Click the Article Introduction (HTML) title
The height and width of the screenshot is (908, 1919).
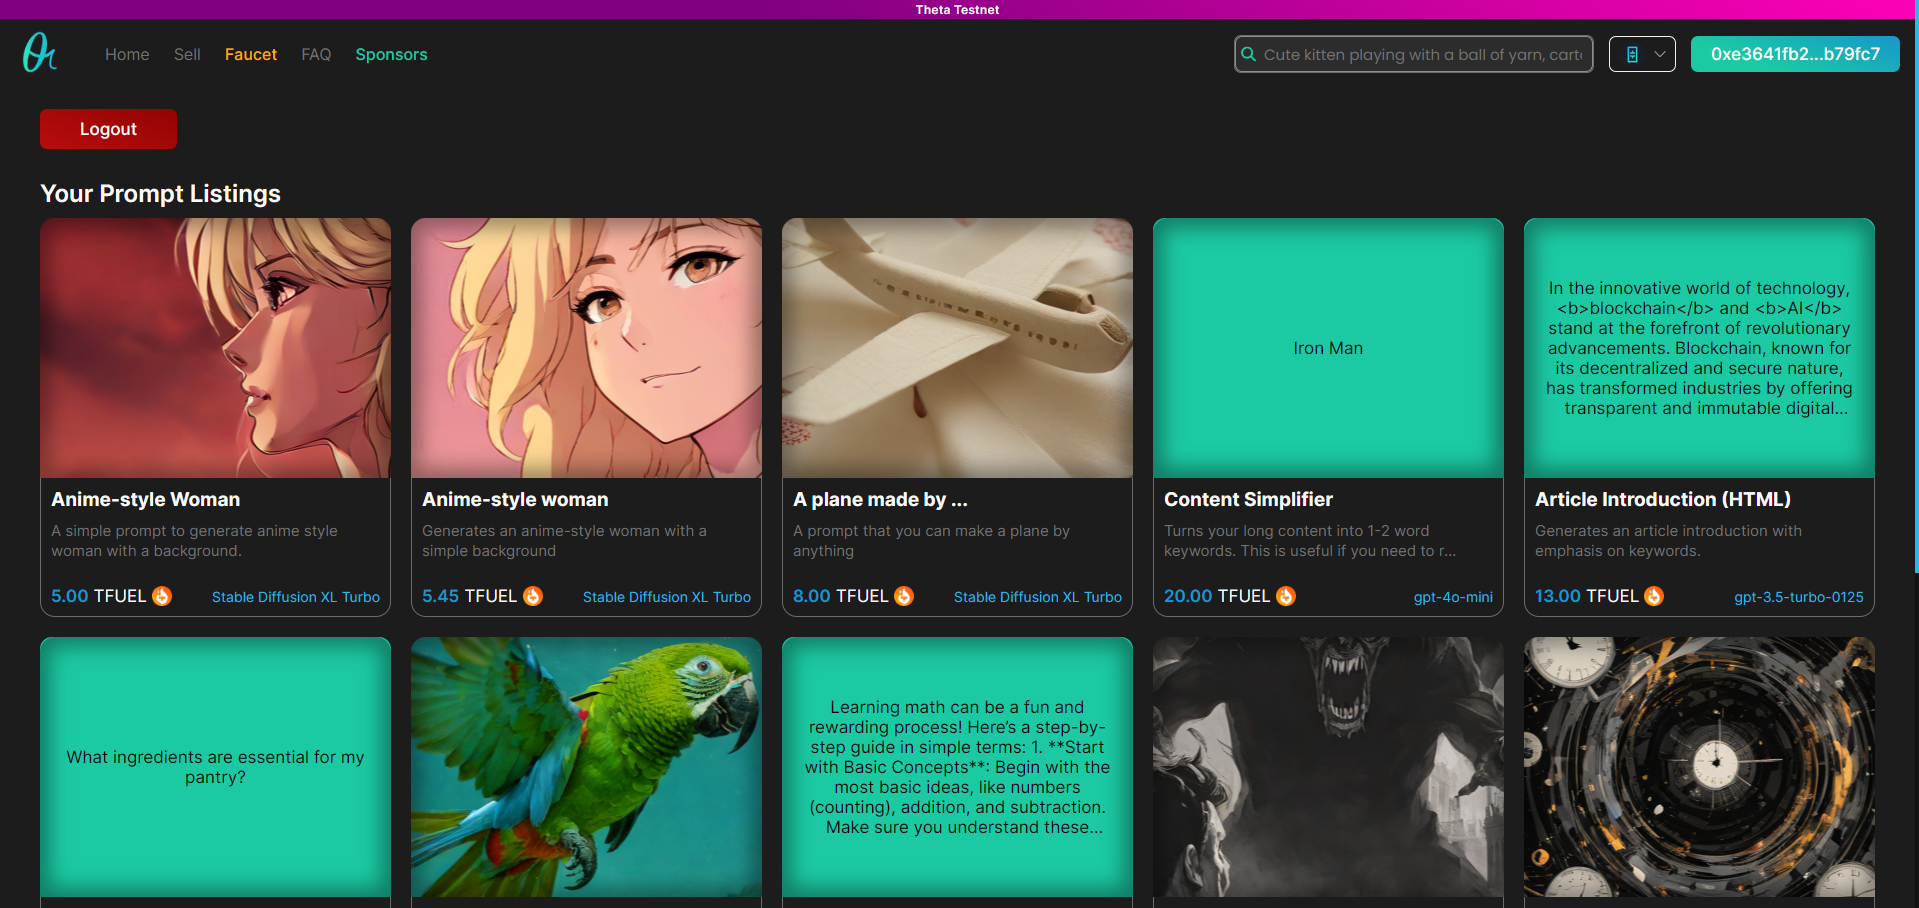coord(1663,499)
